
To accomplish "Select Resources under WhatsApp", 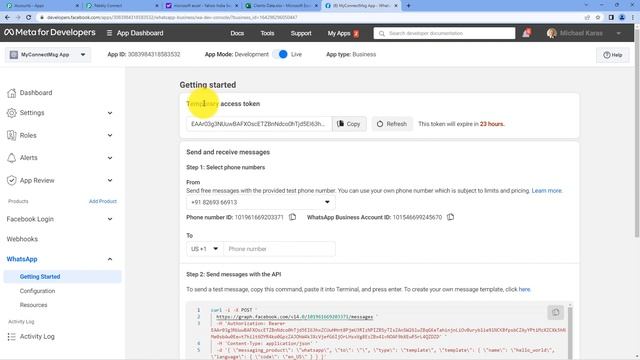I will [x=33, y=305].
